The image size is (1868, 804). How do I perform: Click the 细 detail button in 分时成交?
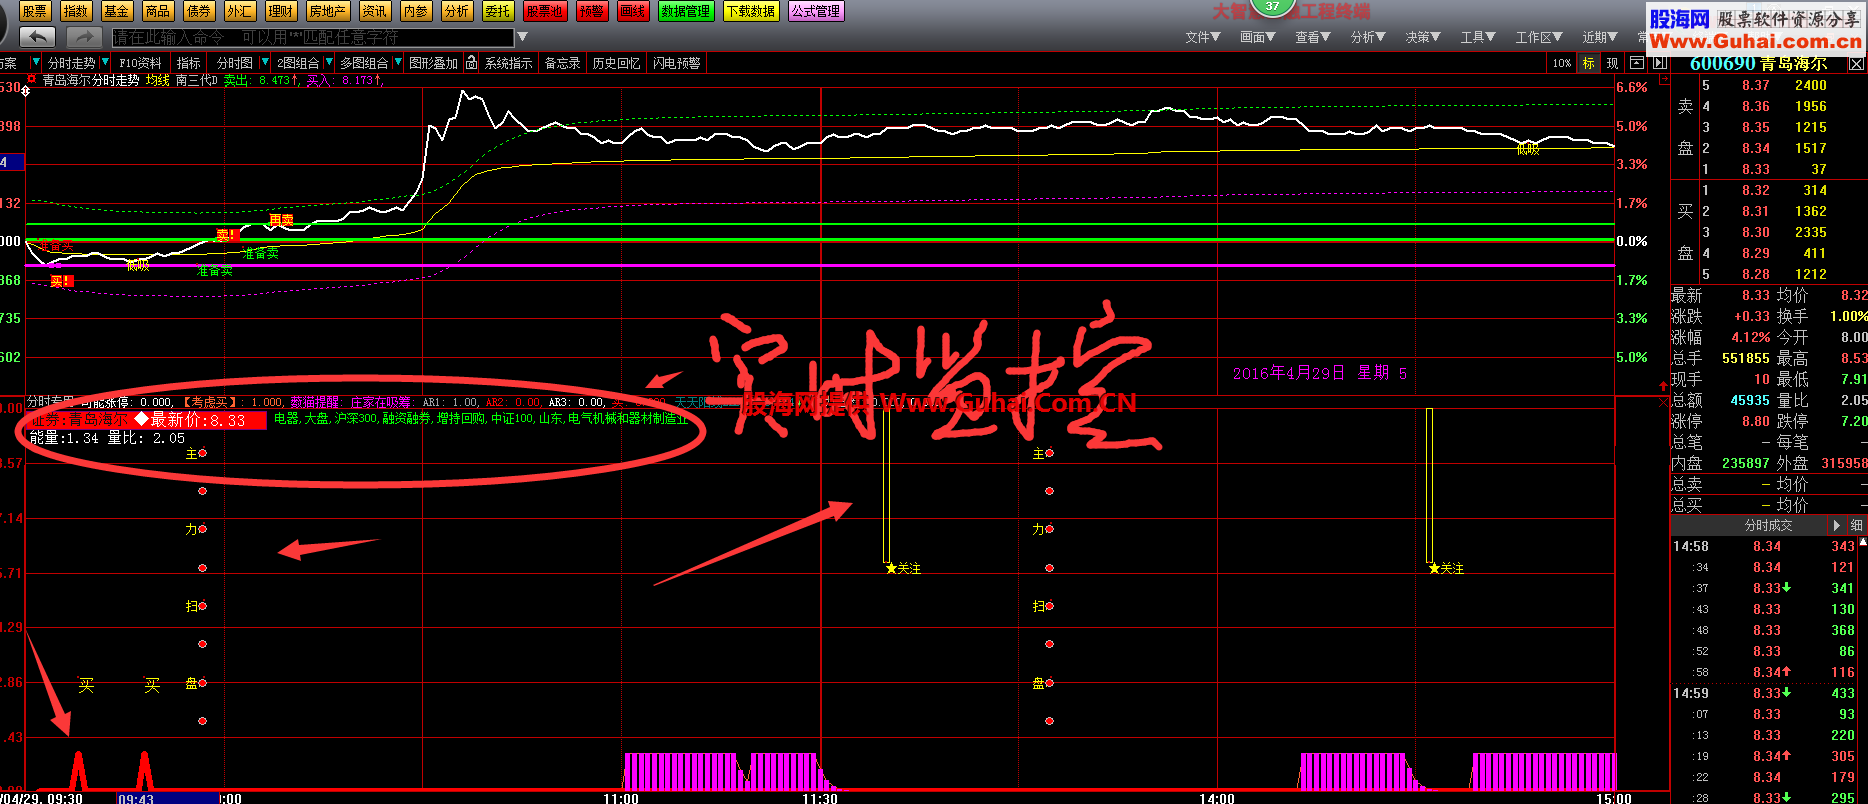coord(1857,525)
